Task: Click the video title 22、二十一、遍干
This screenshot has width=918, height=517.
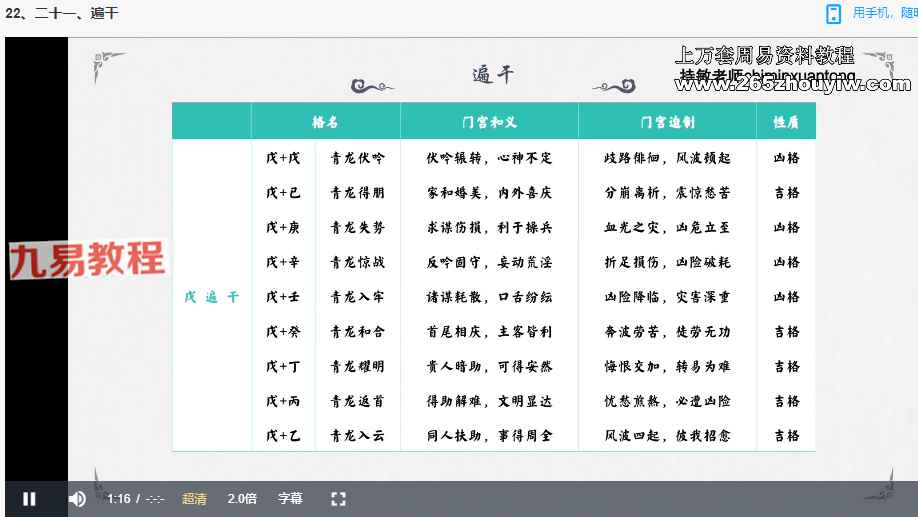Action: point(61,13)
